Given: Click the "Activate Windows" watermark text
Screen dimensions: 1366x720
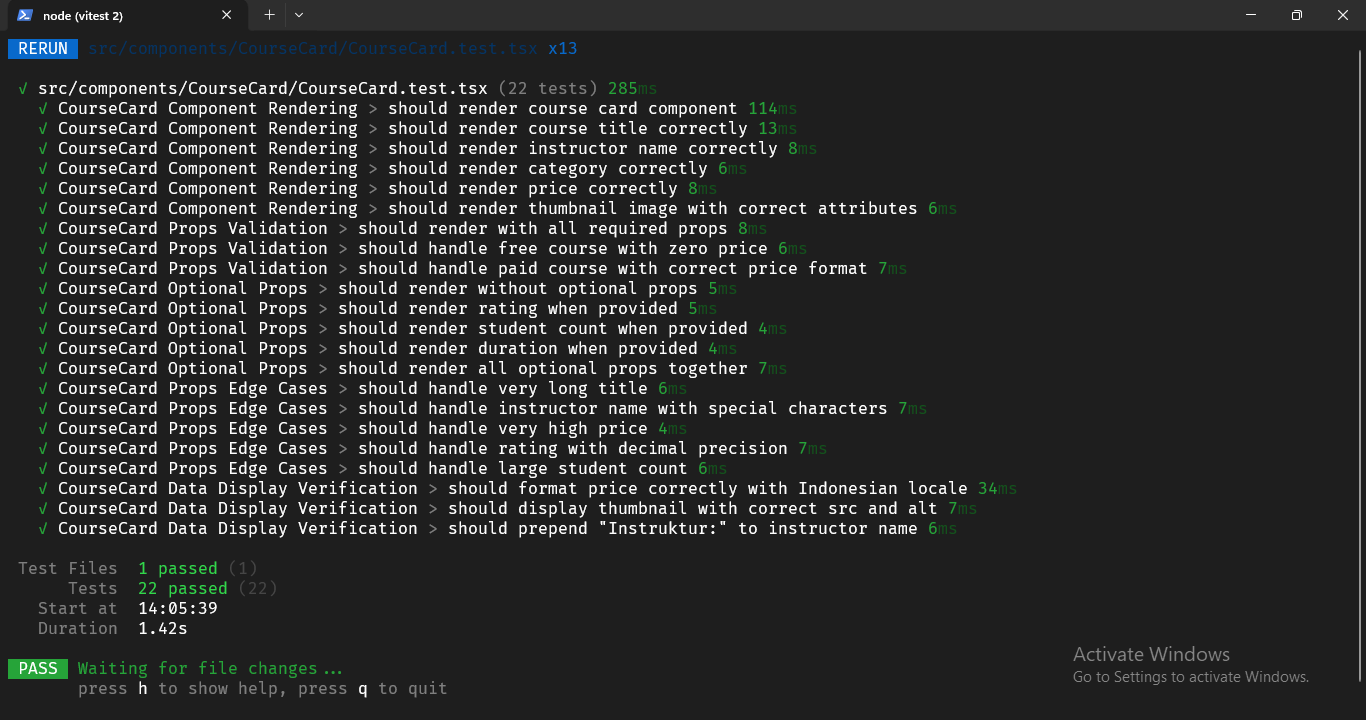Looking at the screenshot, I should tap(1151, 655).
